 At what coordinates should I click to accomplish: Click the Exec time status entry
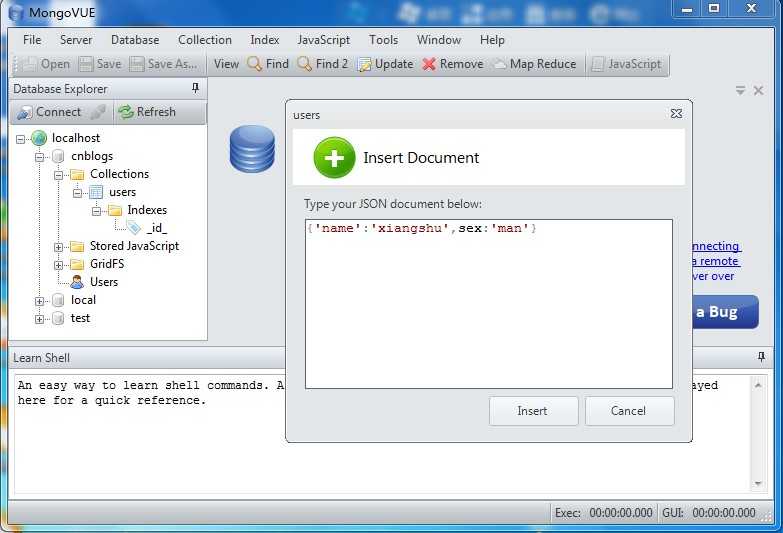point(604,513)
